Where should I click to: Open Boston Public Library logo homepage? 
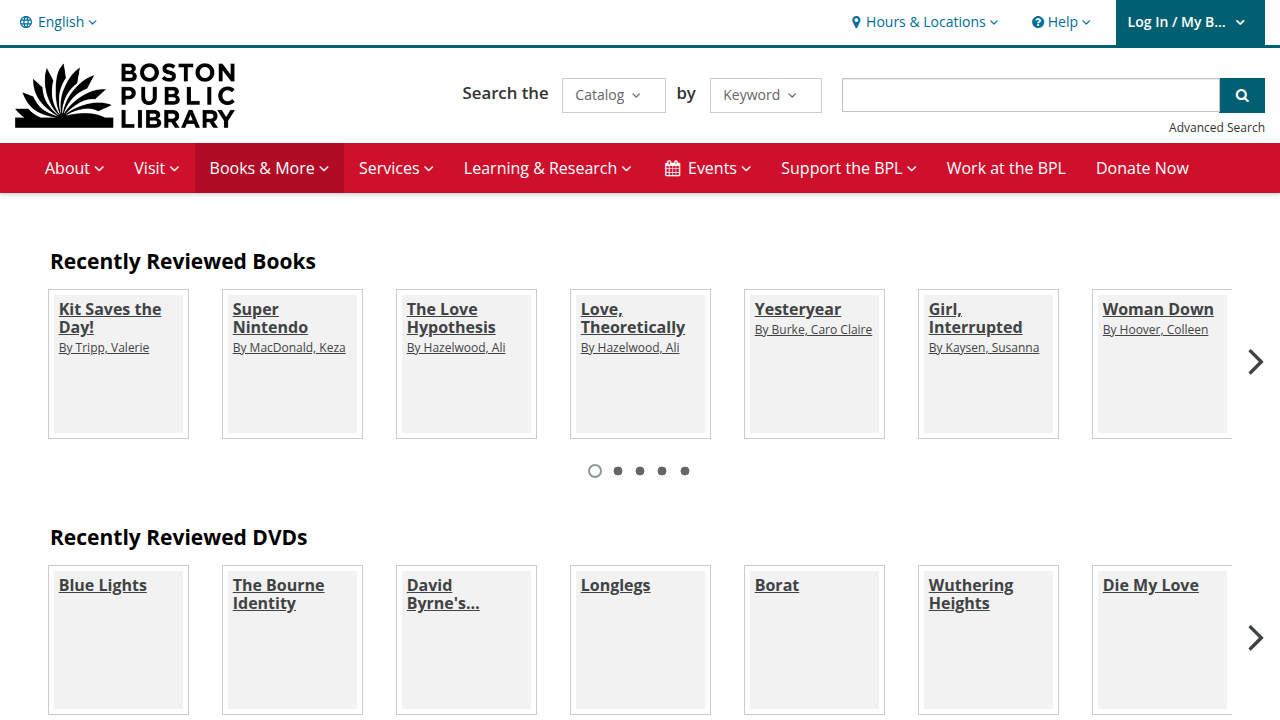pyautogui.click(x=125, y=96)
